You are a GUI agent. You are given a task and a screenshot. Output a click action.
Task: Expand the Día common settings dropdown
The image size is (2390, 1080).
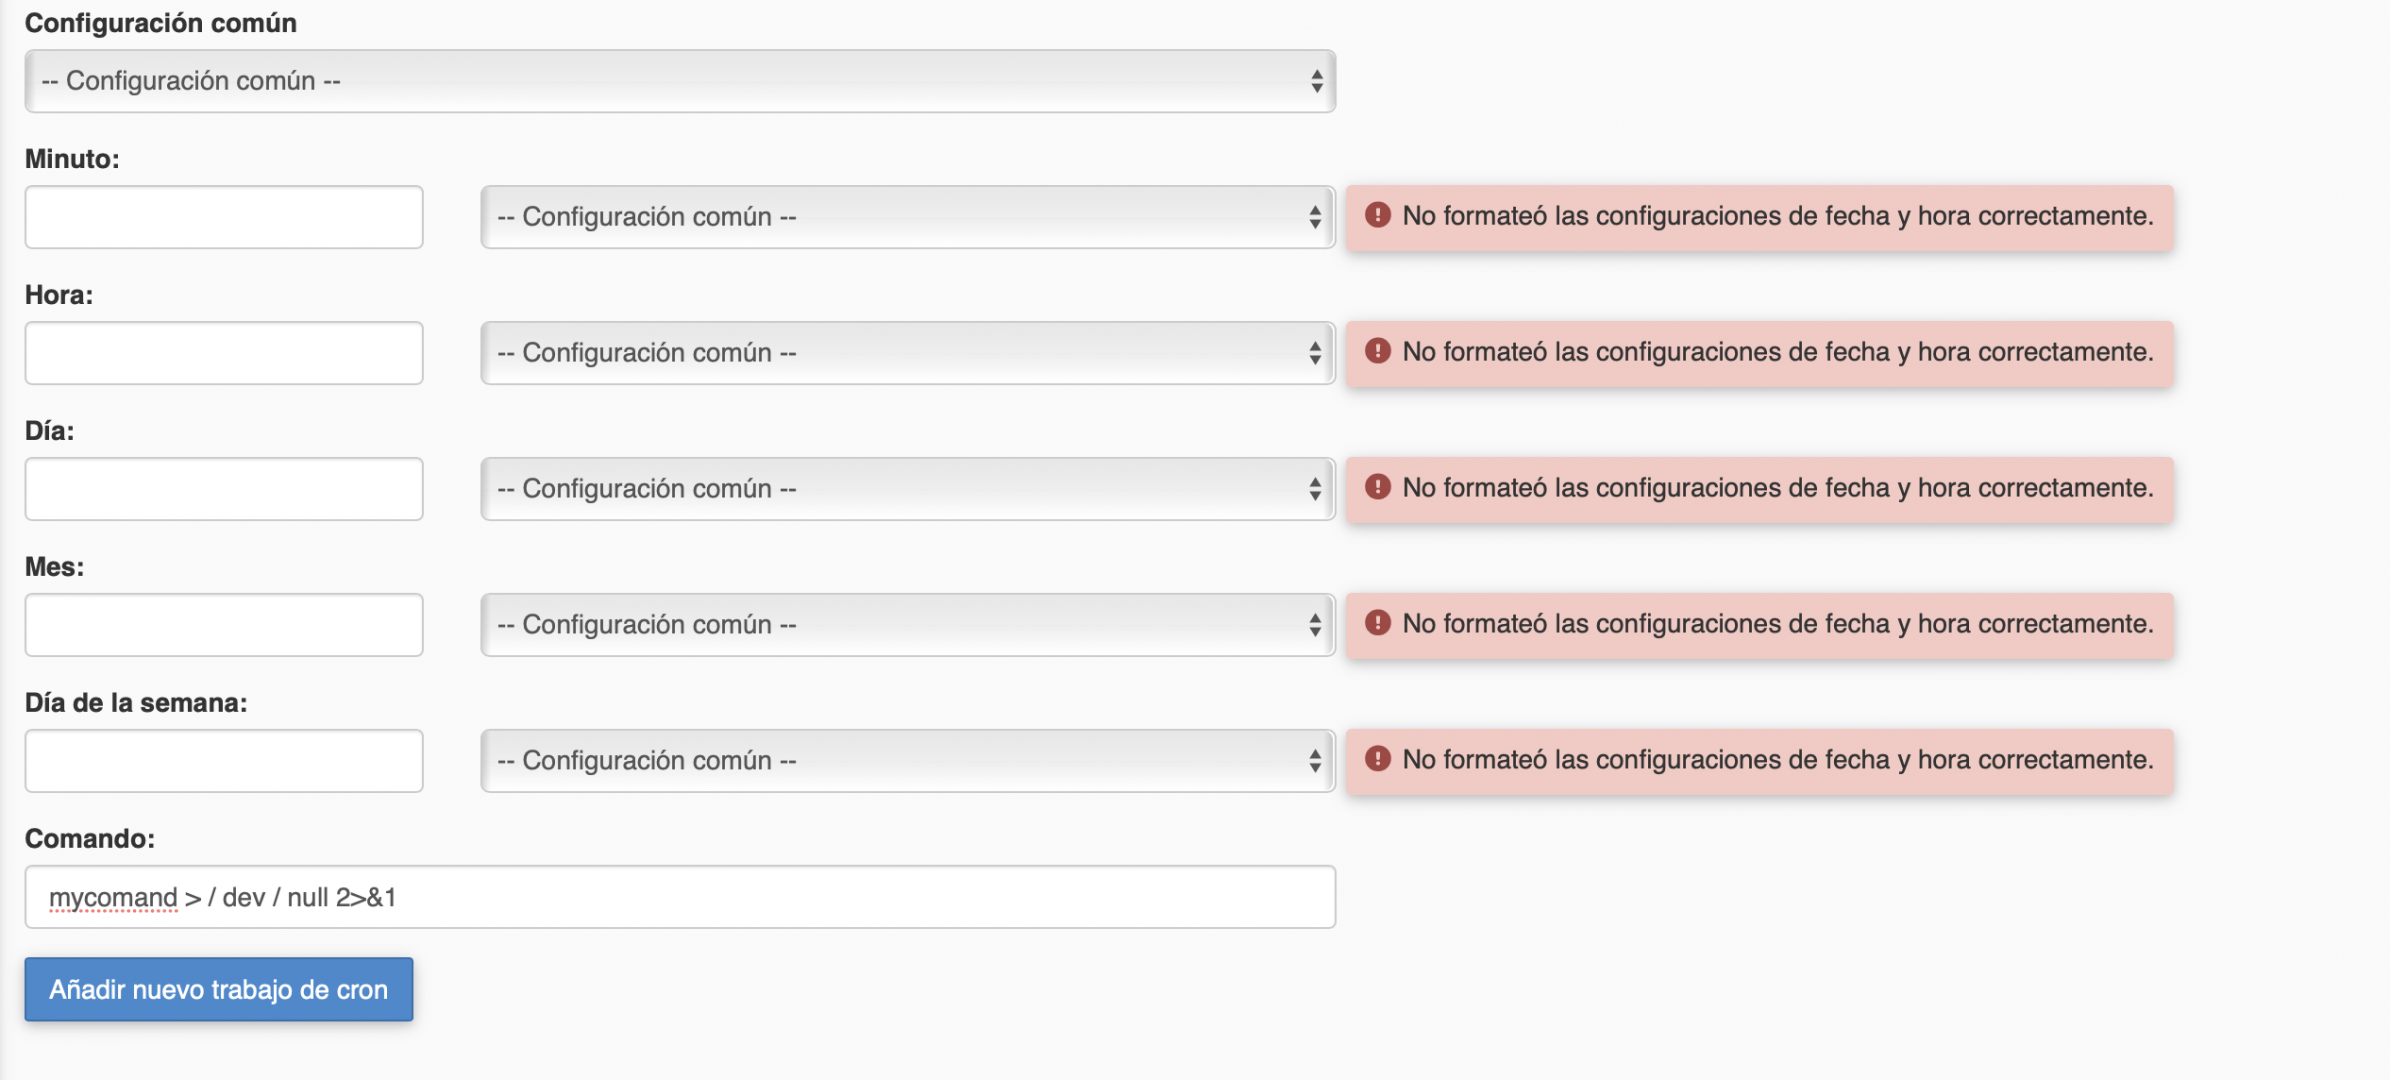tap(908, 489)
